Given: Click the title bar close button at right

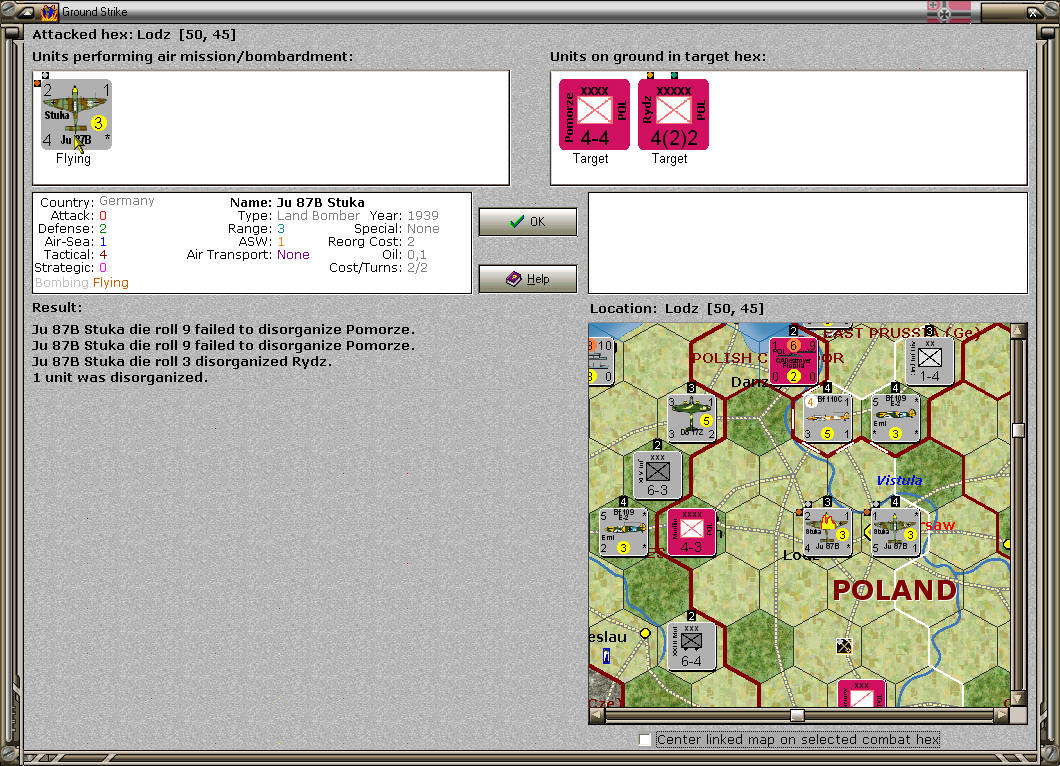Looking at the screenshot, I should [x=1034, y=11].
